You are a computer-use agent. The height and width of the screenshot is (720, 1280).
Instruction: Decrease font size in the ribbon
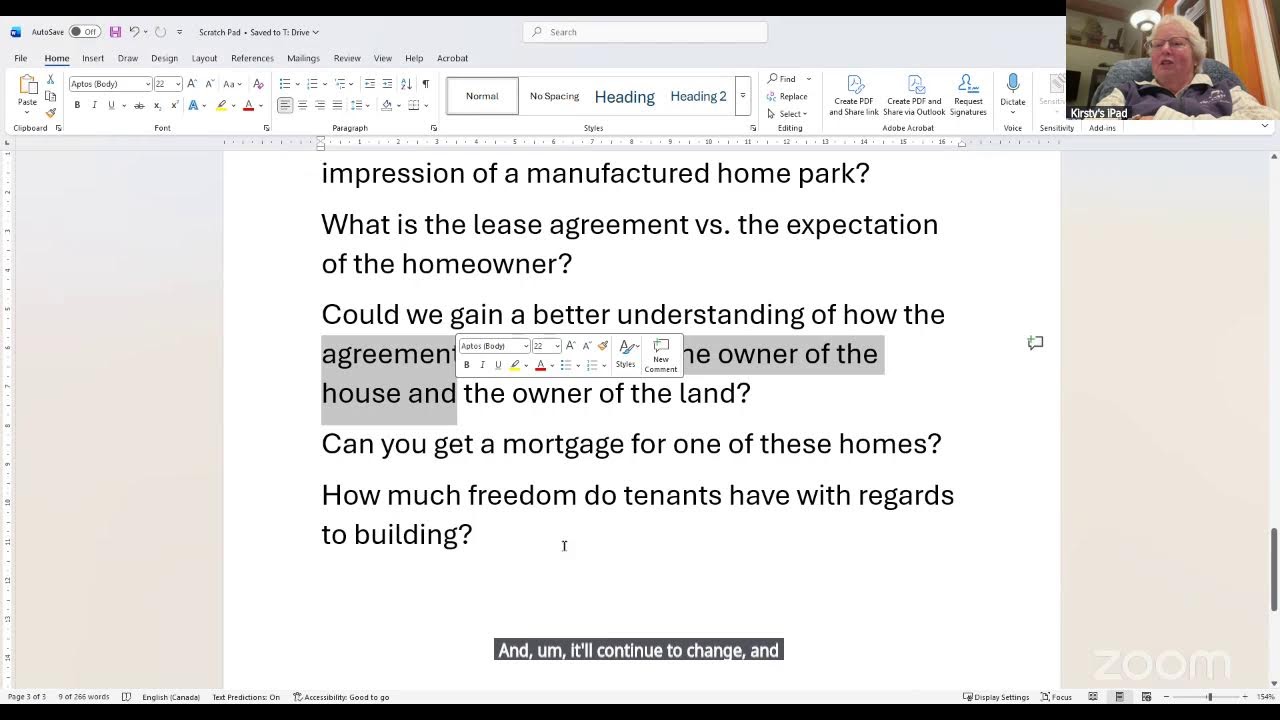point(208,84)
